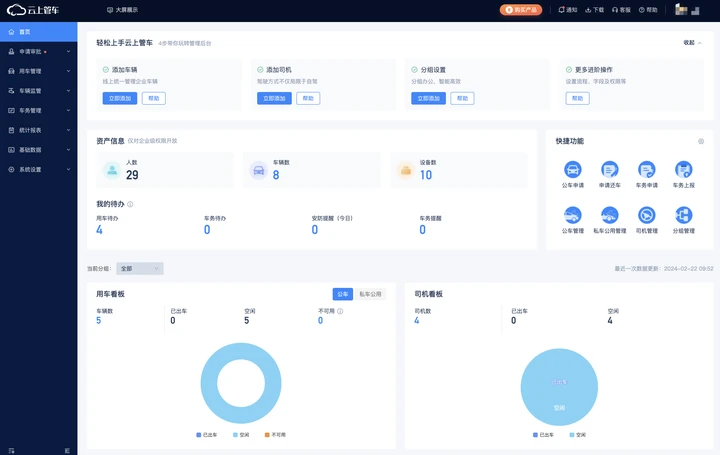Expand the 统计报表 sidebar menu
The width and height of the screenshot is (720, 455).
pyautogui.click(x=39, y=130)
